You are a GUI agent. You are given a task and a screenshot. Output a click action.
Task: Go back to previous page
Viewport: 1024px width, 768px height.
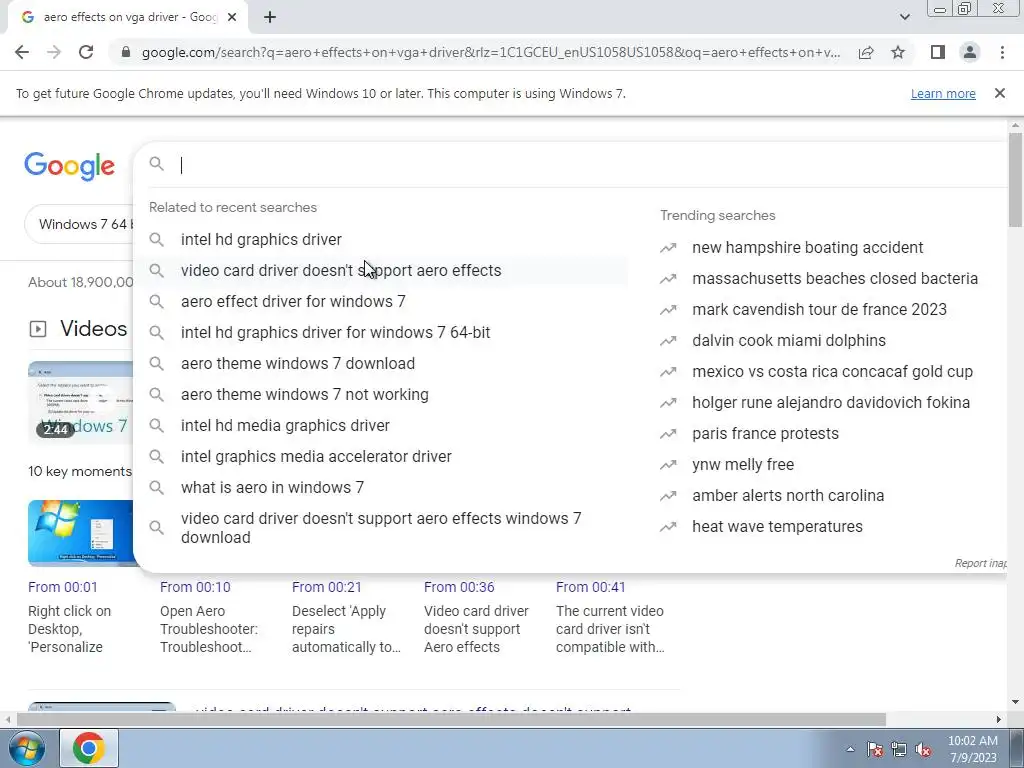pos(22,52)
